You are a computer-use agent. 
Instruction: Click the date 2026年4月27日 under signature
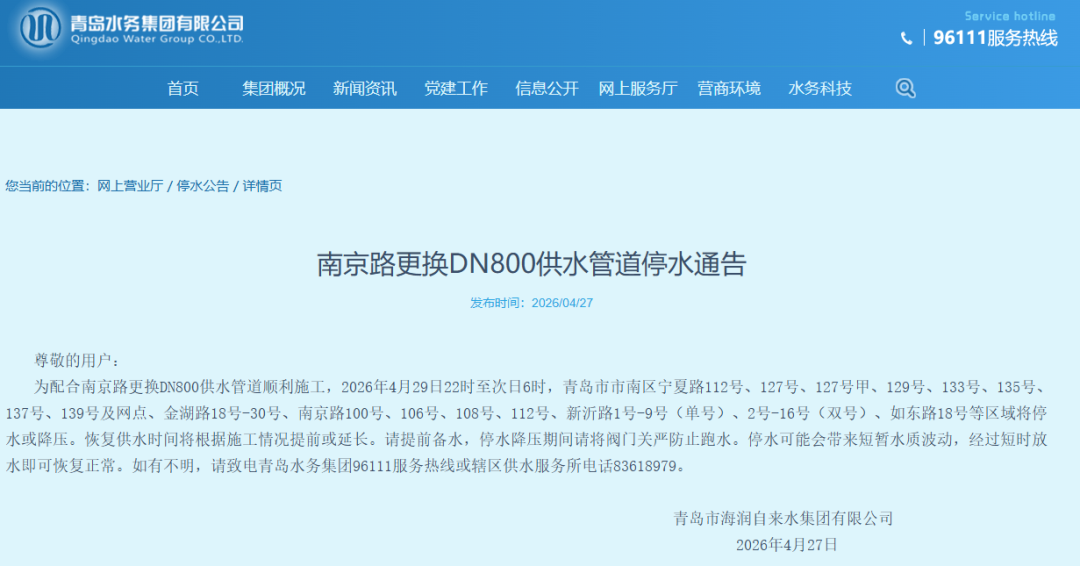787,545
